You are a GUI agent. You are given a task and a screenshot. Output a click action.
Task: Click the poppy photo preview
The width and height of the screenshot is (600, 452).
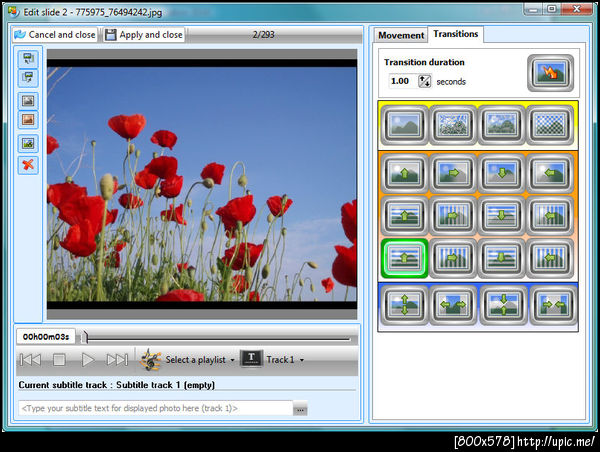[202, 184]
